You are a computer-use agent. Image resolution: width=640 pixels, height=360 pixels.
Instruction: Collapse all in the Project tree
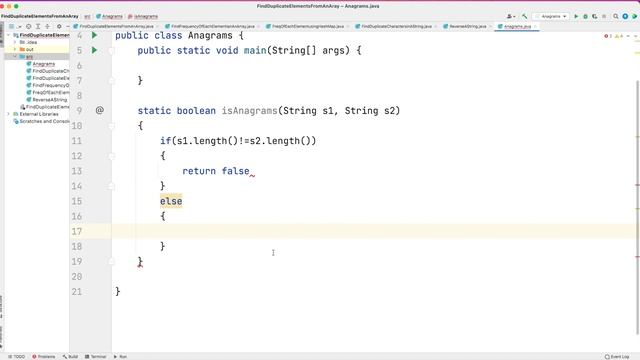point(47,27)
